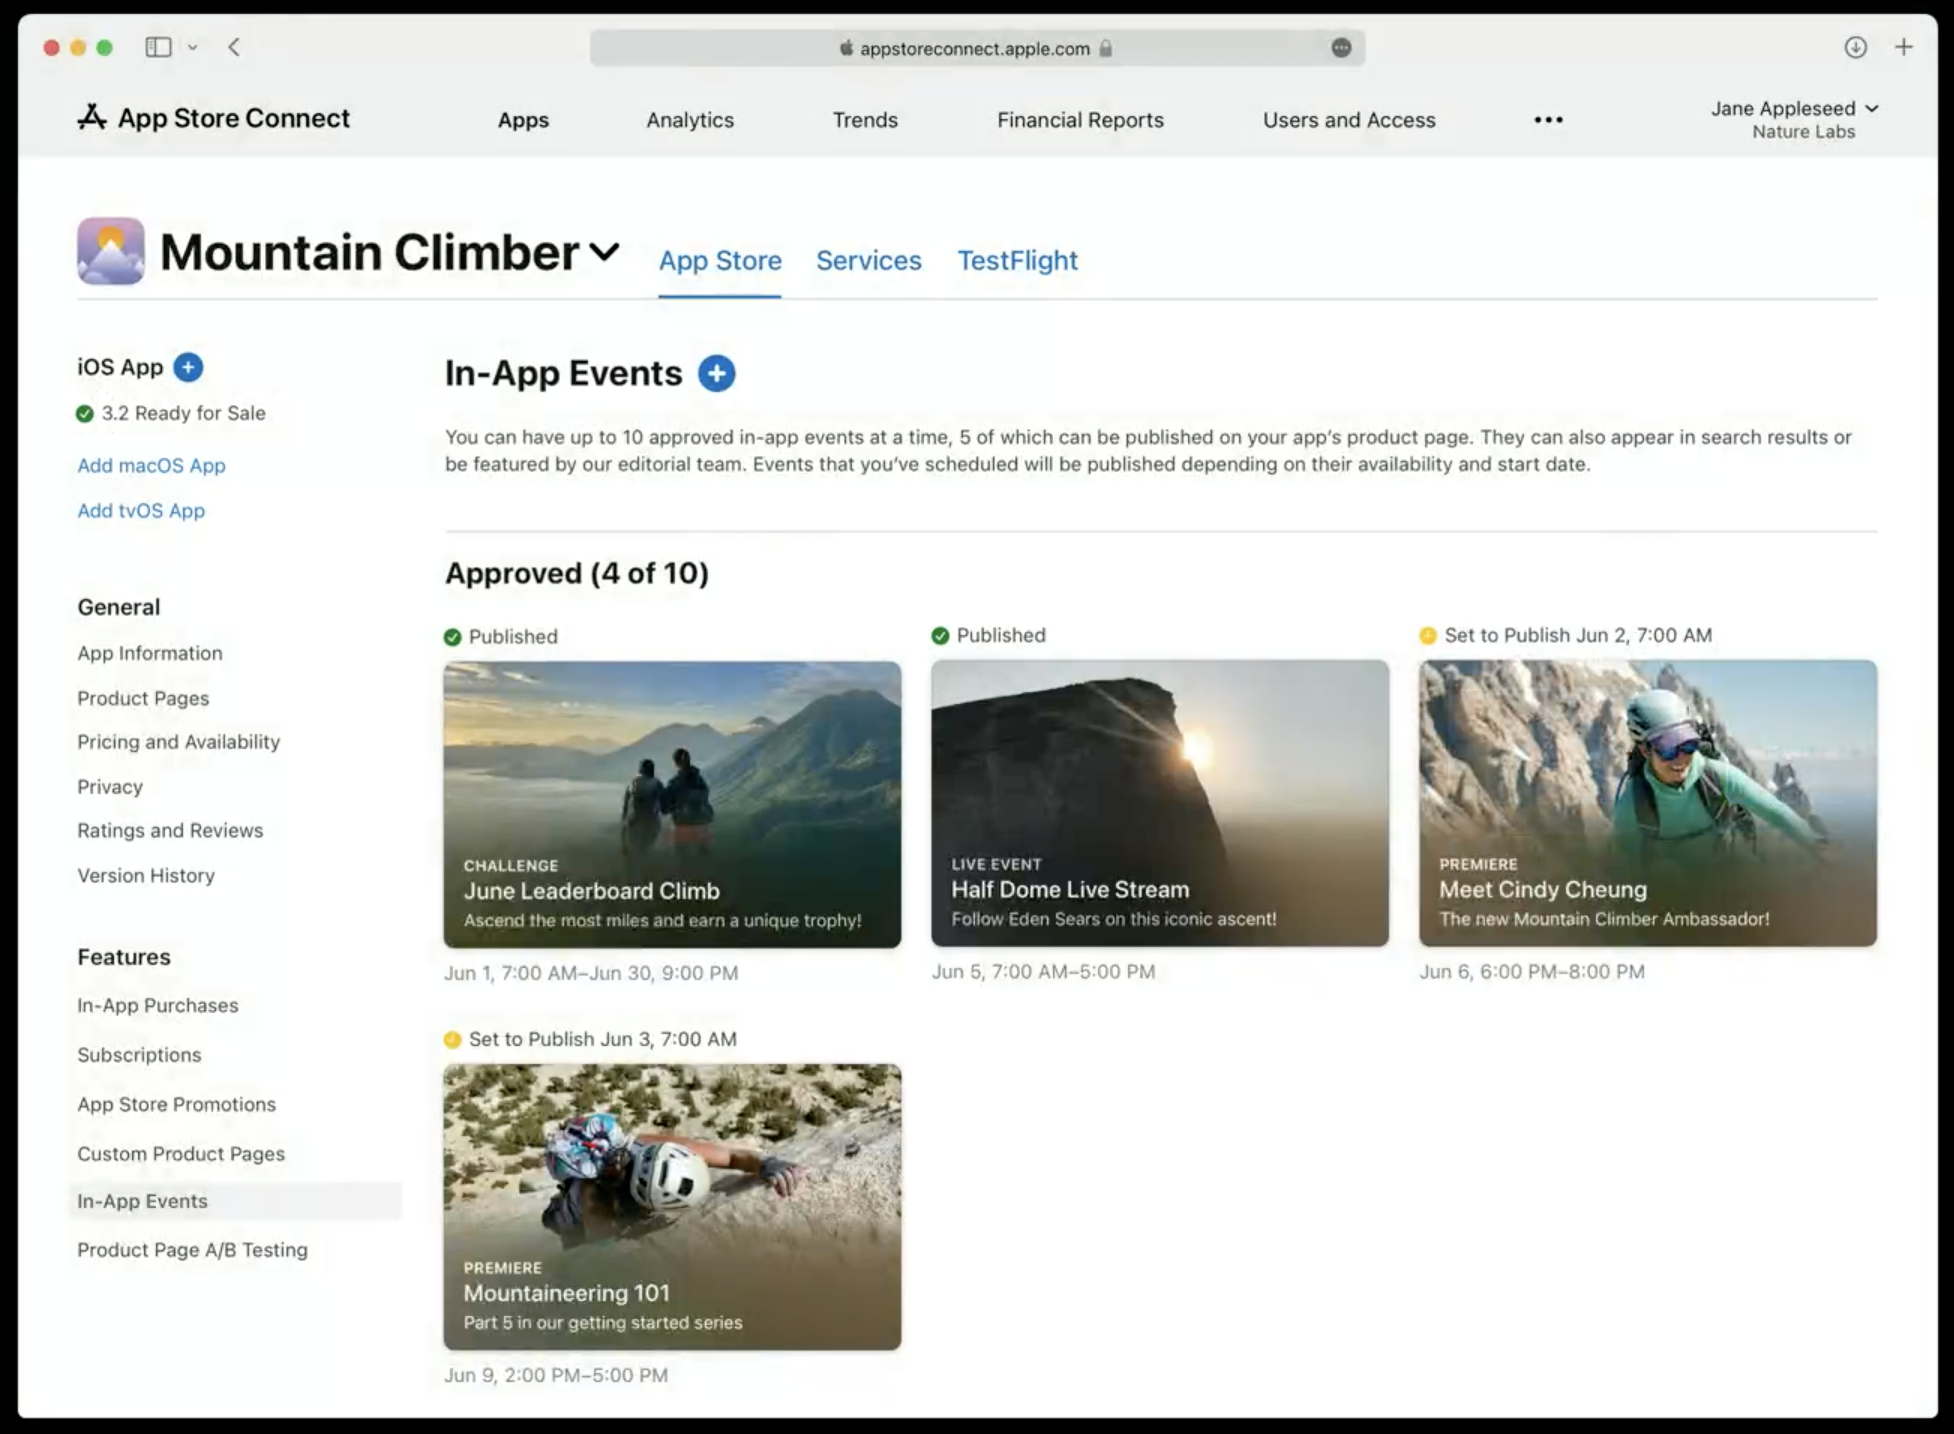
Task: Click the plus icon beside iOS App
Action: (187, 367)
